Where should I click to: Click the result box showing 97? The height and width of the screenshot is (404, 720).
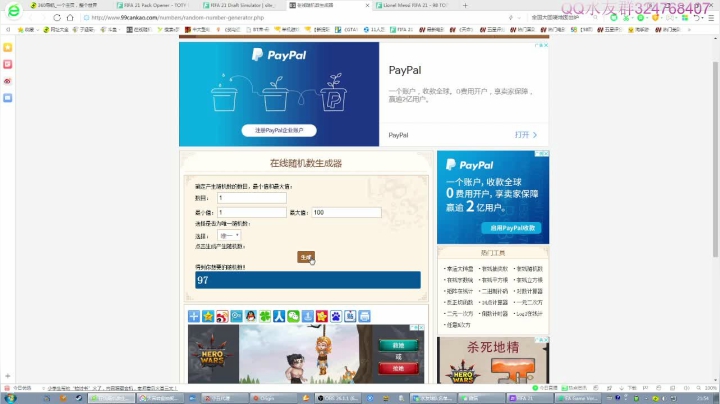point(308,280)
